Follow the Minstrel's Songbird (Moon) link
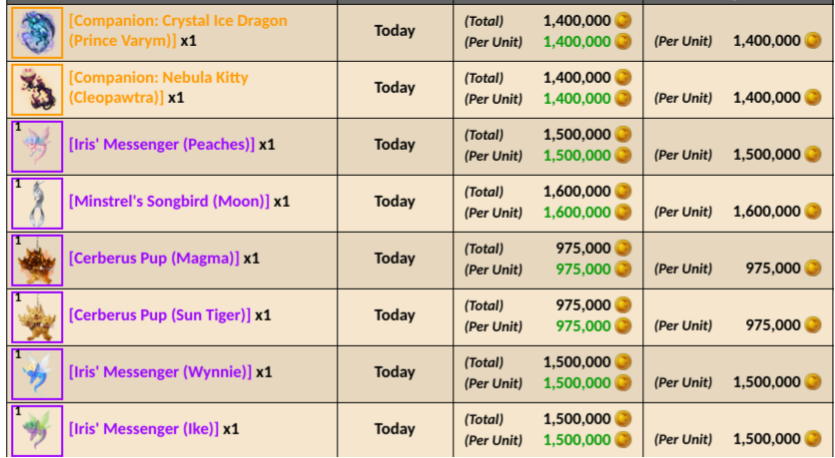 tap(169, 201)
